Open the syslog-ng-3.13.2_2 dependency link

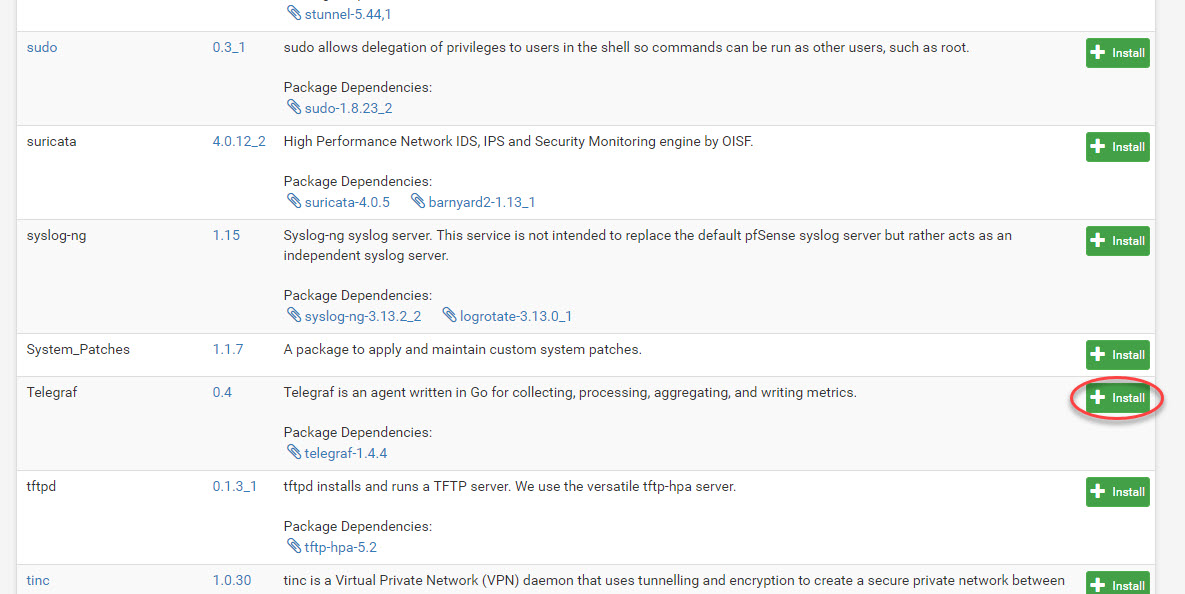tap(363, 317)
